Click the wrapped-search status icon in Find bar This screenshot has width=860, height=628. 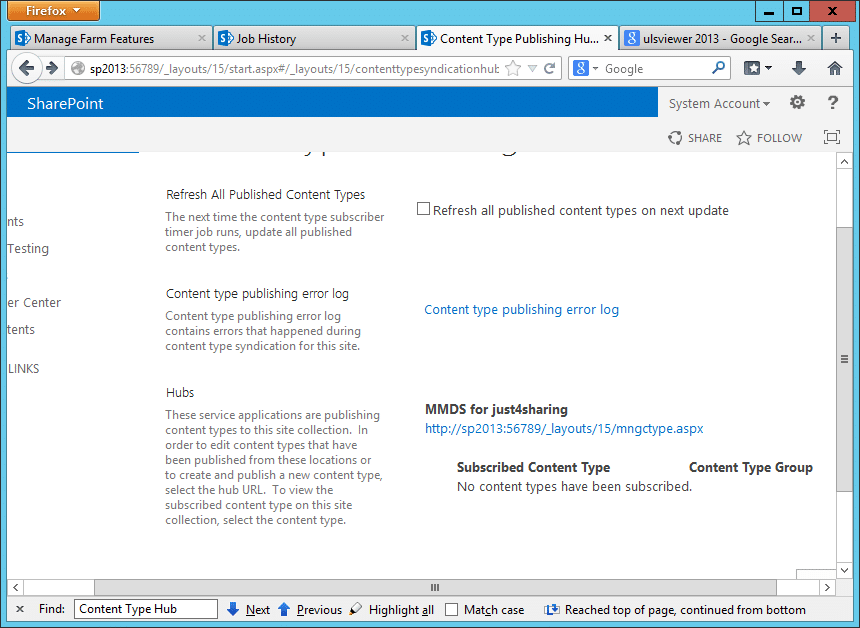click(x=552, y=609)
